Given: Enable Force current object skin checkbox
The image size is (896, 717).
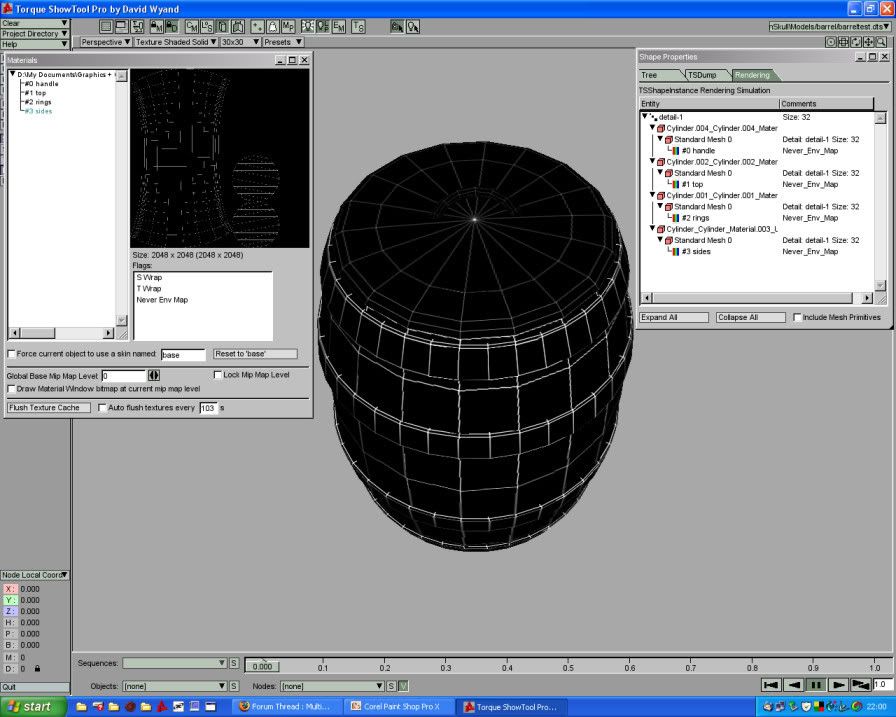Looking at the screenshot, I should (12, 354).
